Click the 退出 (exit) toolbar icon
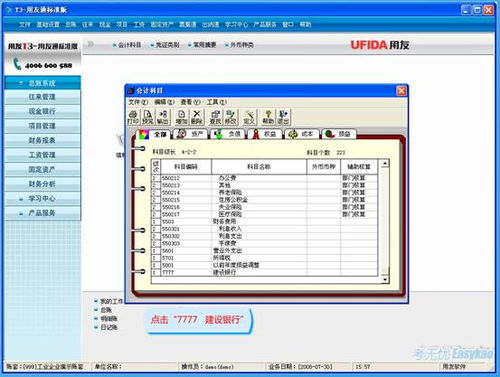The height and width of the screenshot is (377, 500). coord(283,117)
